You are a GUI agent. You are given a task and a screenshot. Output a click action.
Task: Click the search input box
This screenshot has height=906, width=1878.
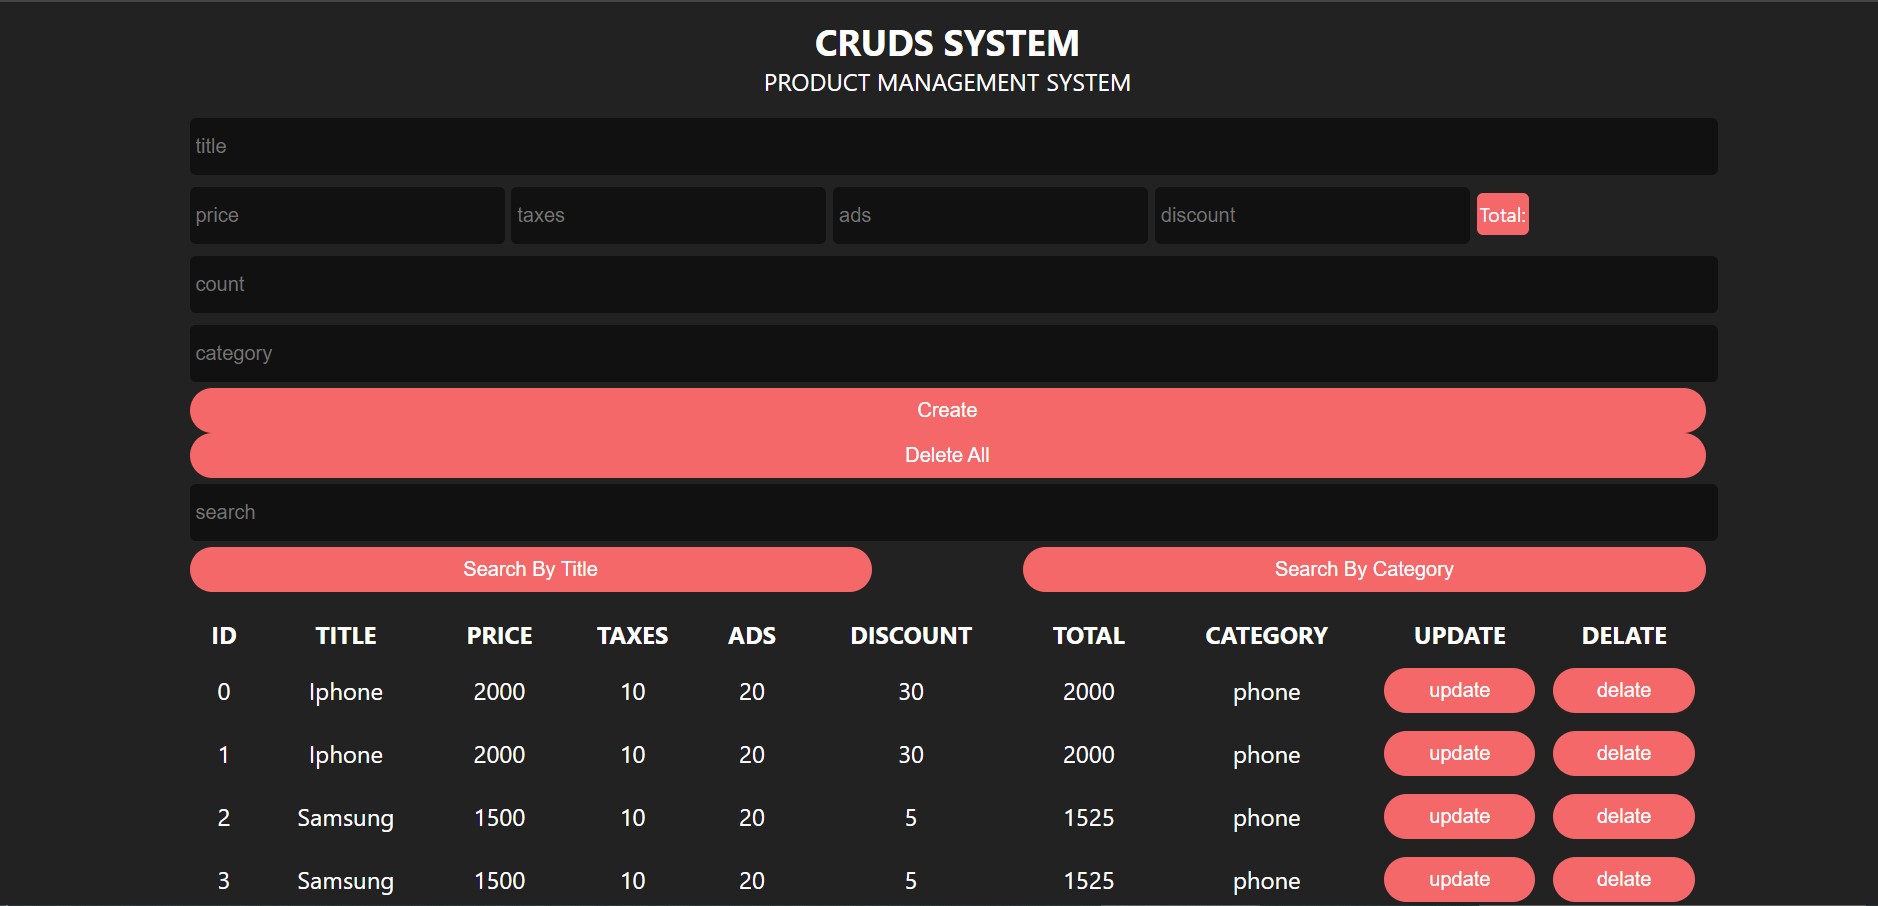click(x=953, y=512)
